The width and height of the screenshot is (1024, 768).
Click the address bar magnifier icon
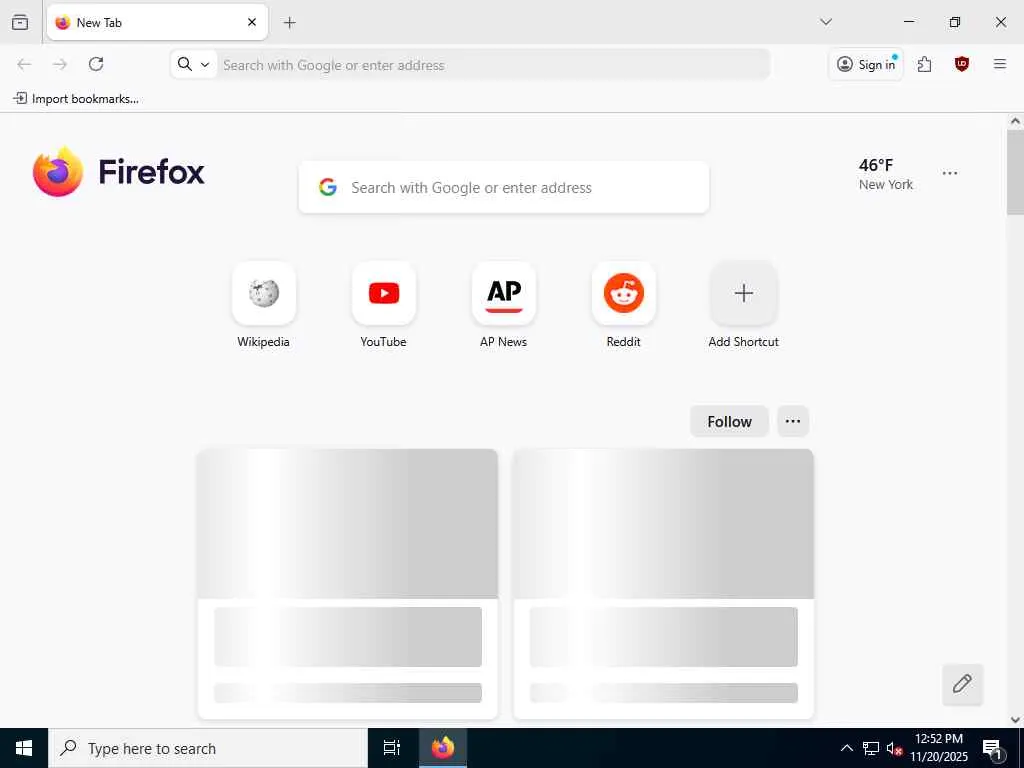point(185,64)
